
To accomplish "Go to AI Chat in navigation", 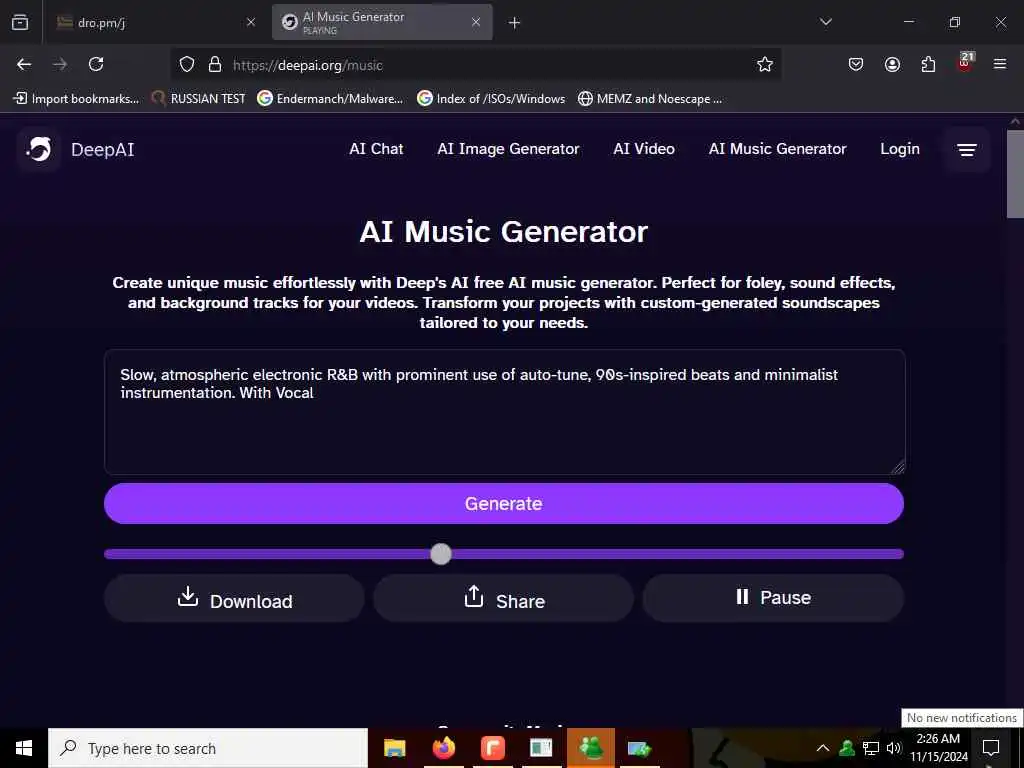I will [x=376, y=149].
